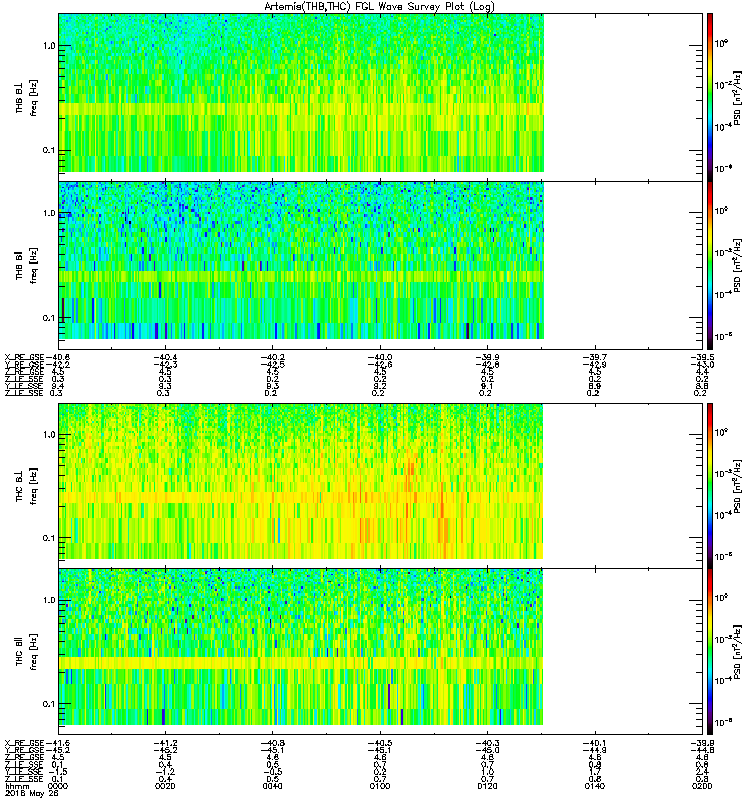Click the 0.1 tick label of THC B∥ panel

pos(49,704)
